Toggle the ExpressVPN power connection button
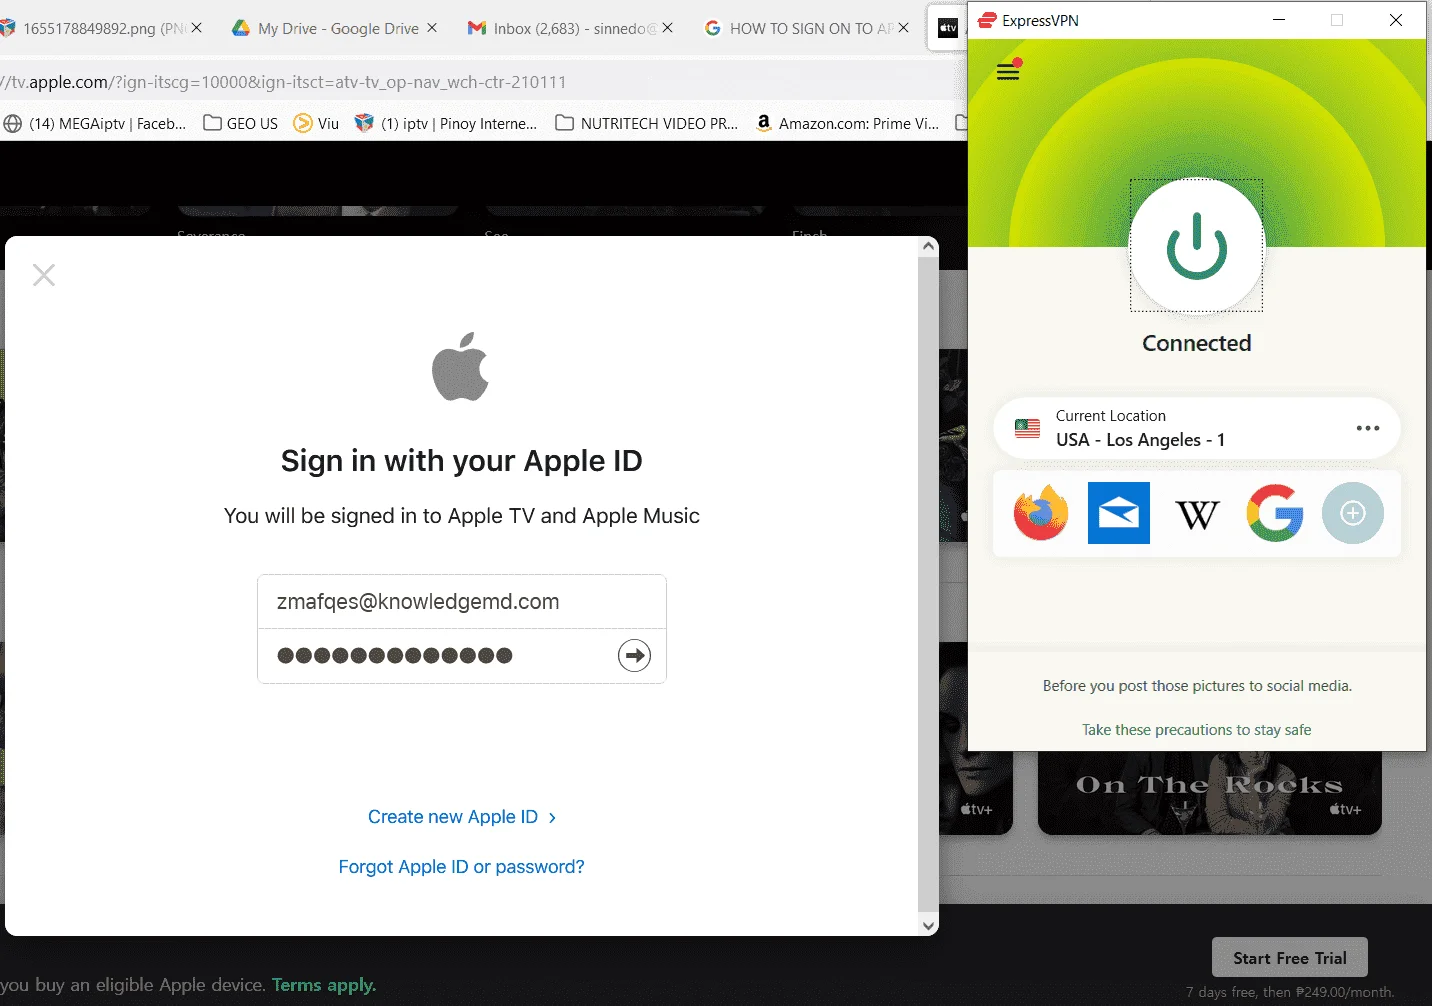Screen dimensions: 1432x1006 click(1196, 246)
